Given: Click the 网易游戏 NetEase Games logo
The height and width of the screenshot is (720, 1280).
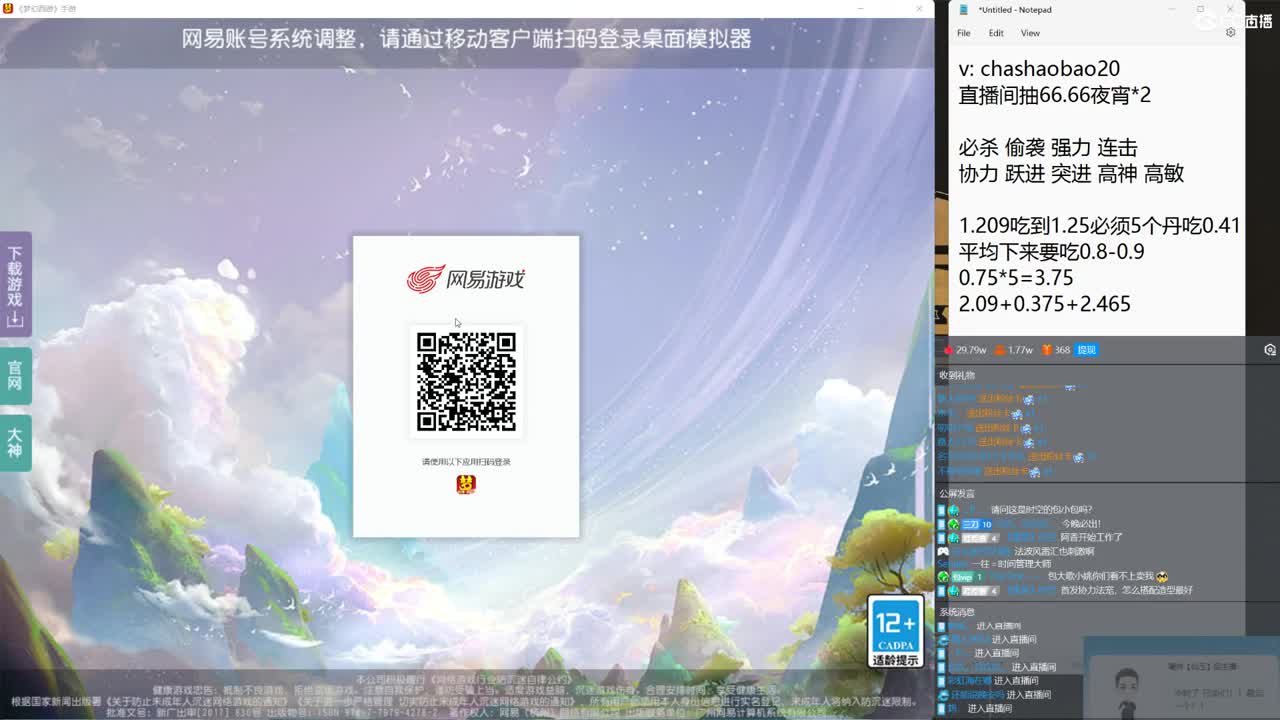Looking at the screenshot, I should pos(466,279).
